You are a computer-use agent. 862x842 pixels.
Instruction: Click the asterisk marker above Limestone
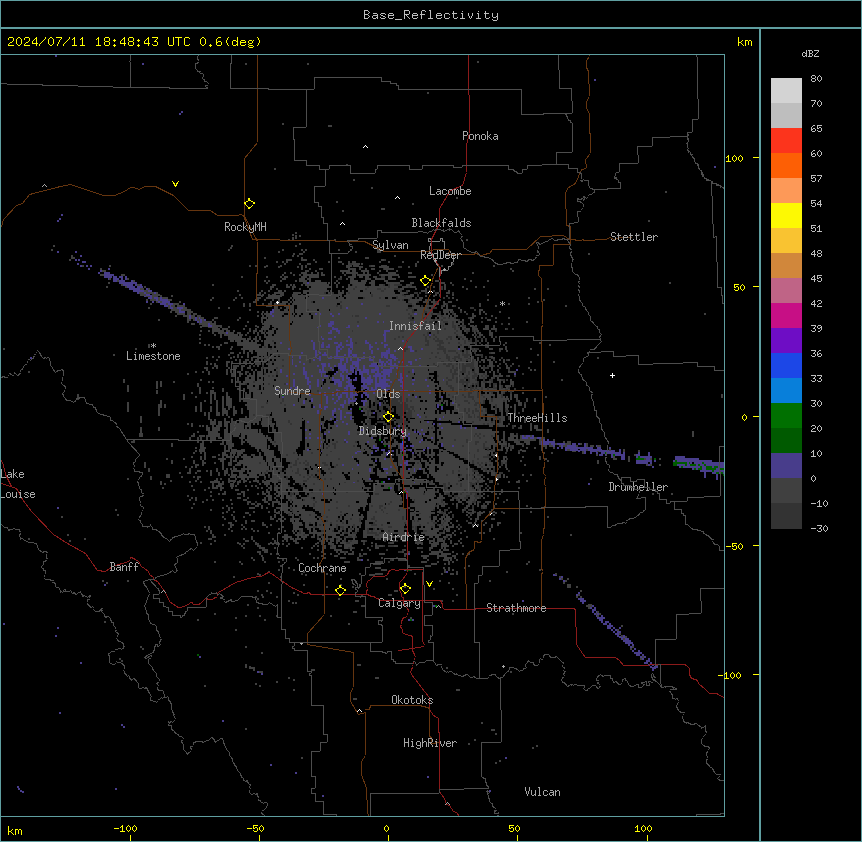pos(153,346)
